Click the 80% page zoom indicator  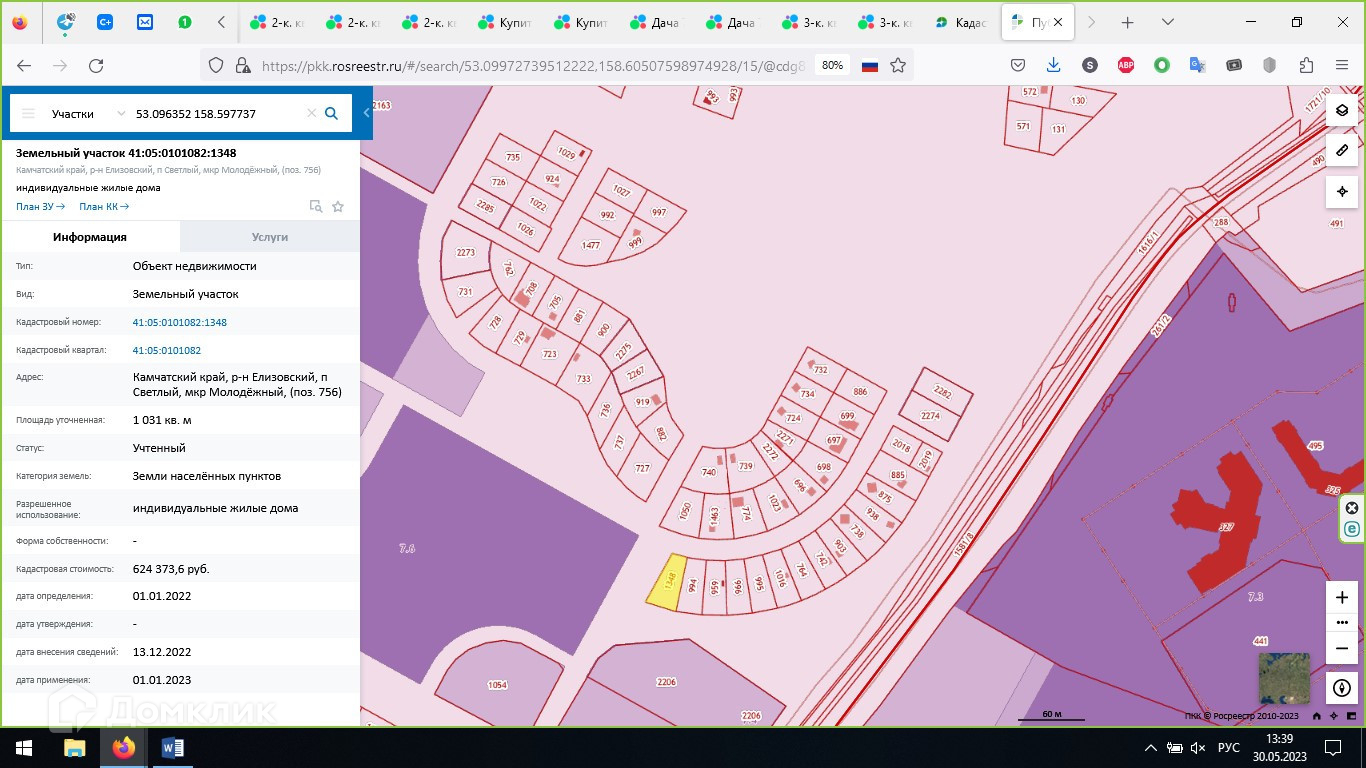tap(832, 65)
